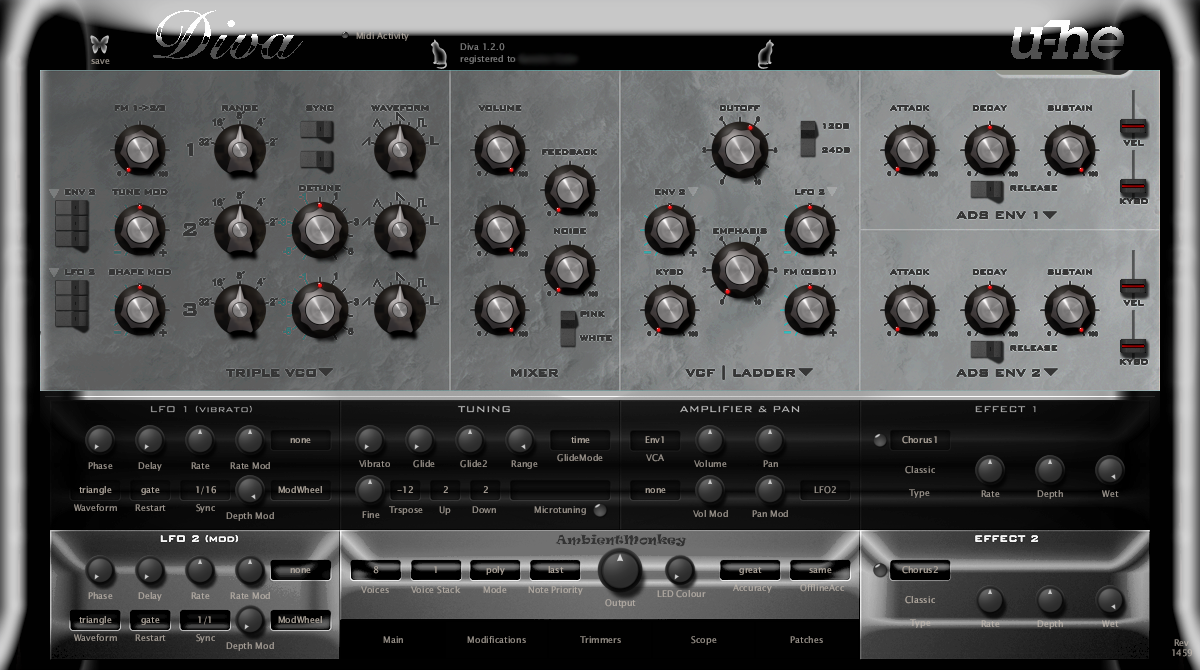This screenshot has width=1200, height=670.
Task: Click the main Output knob
Action: pos(620,572)
